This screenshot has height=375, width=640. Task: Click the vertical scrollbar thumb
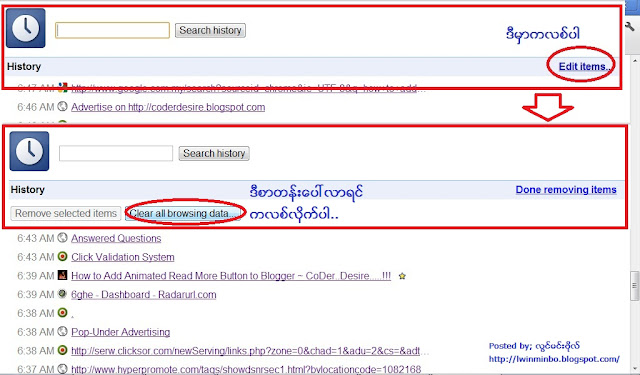point(635,286)
